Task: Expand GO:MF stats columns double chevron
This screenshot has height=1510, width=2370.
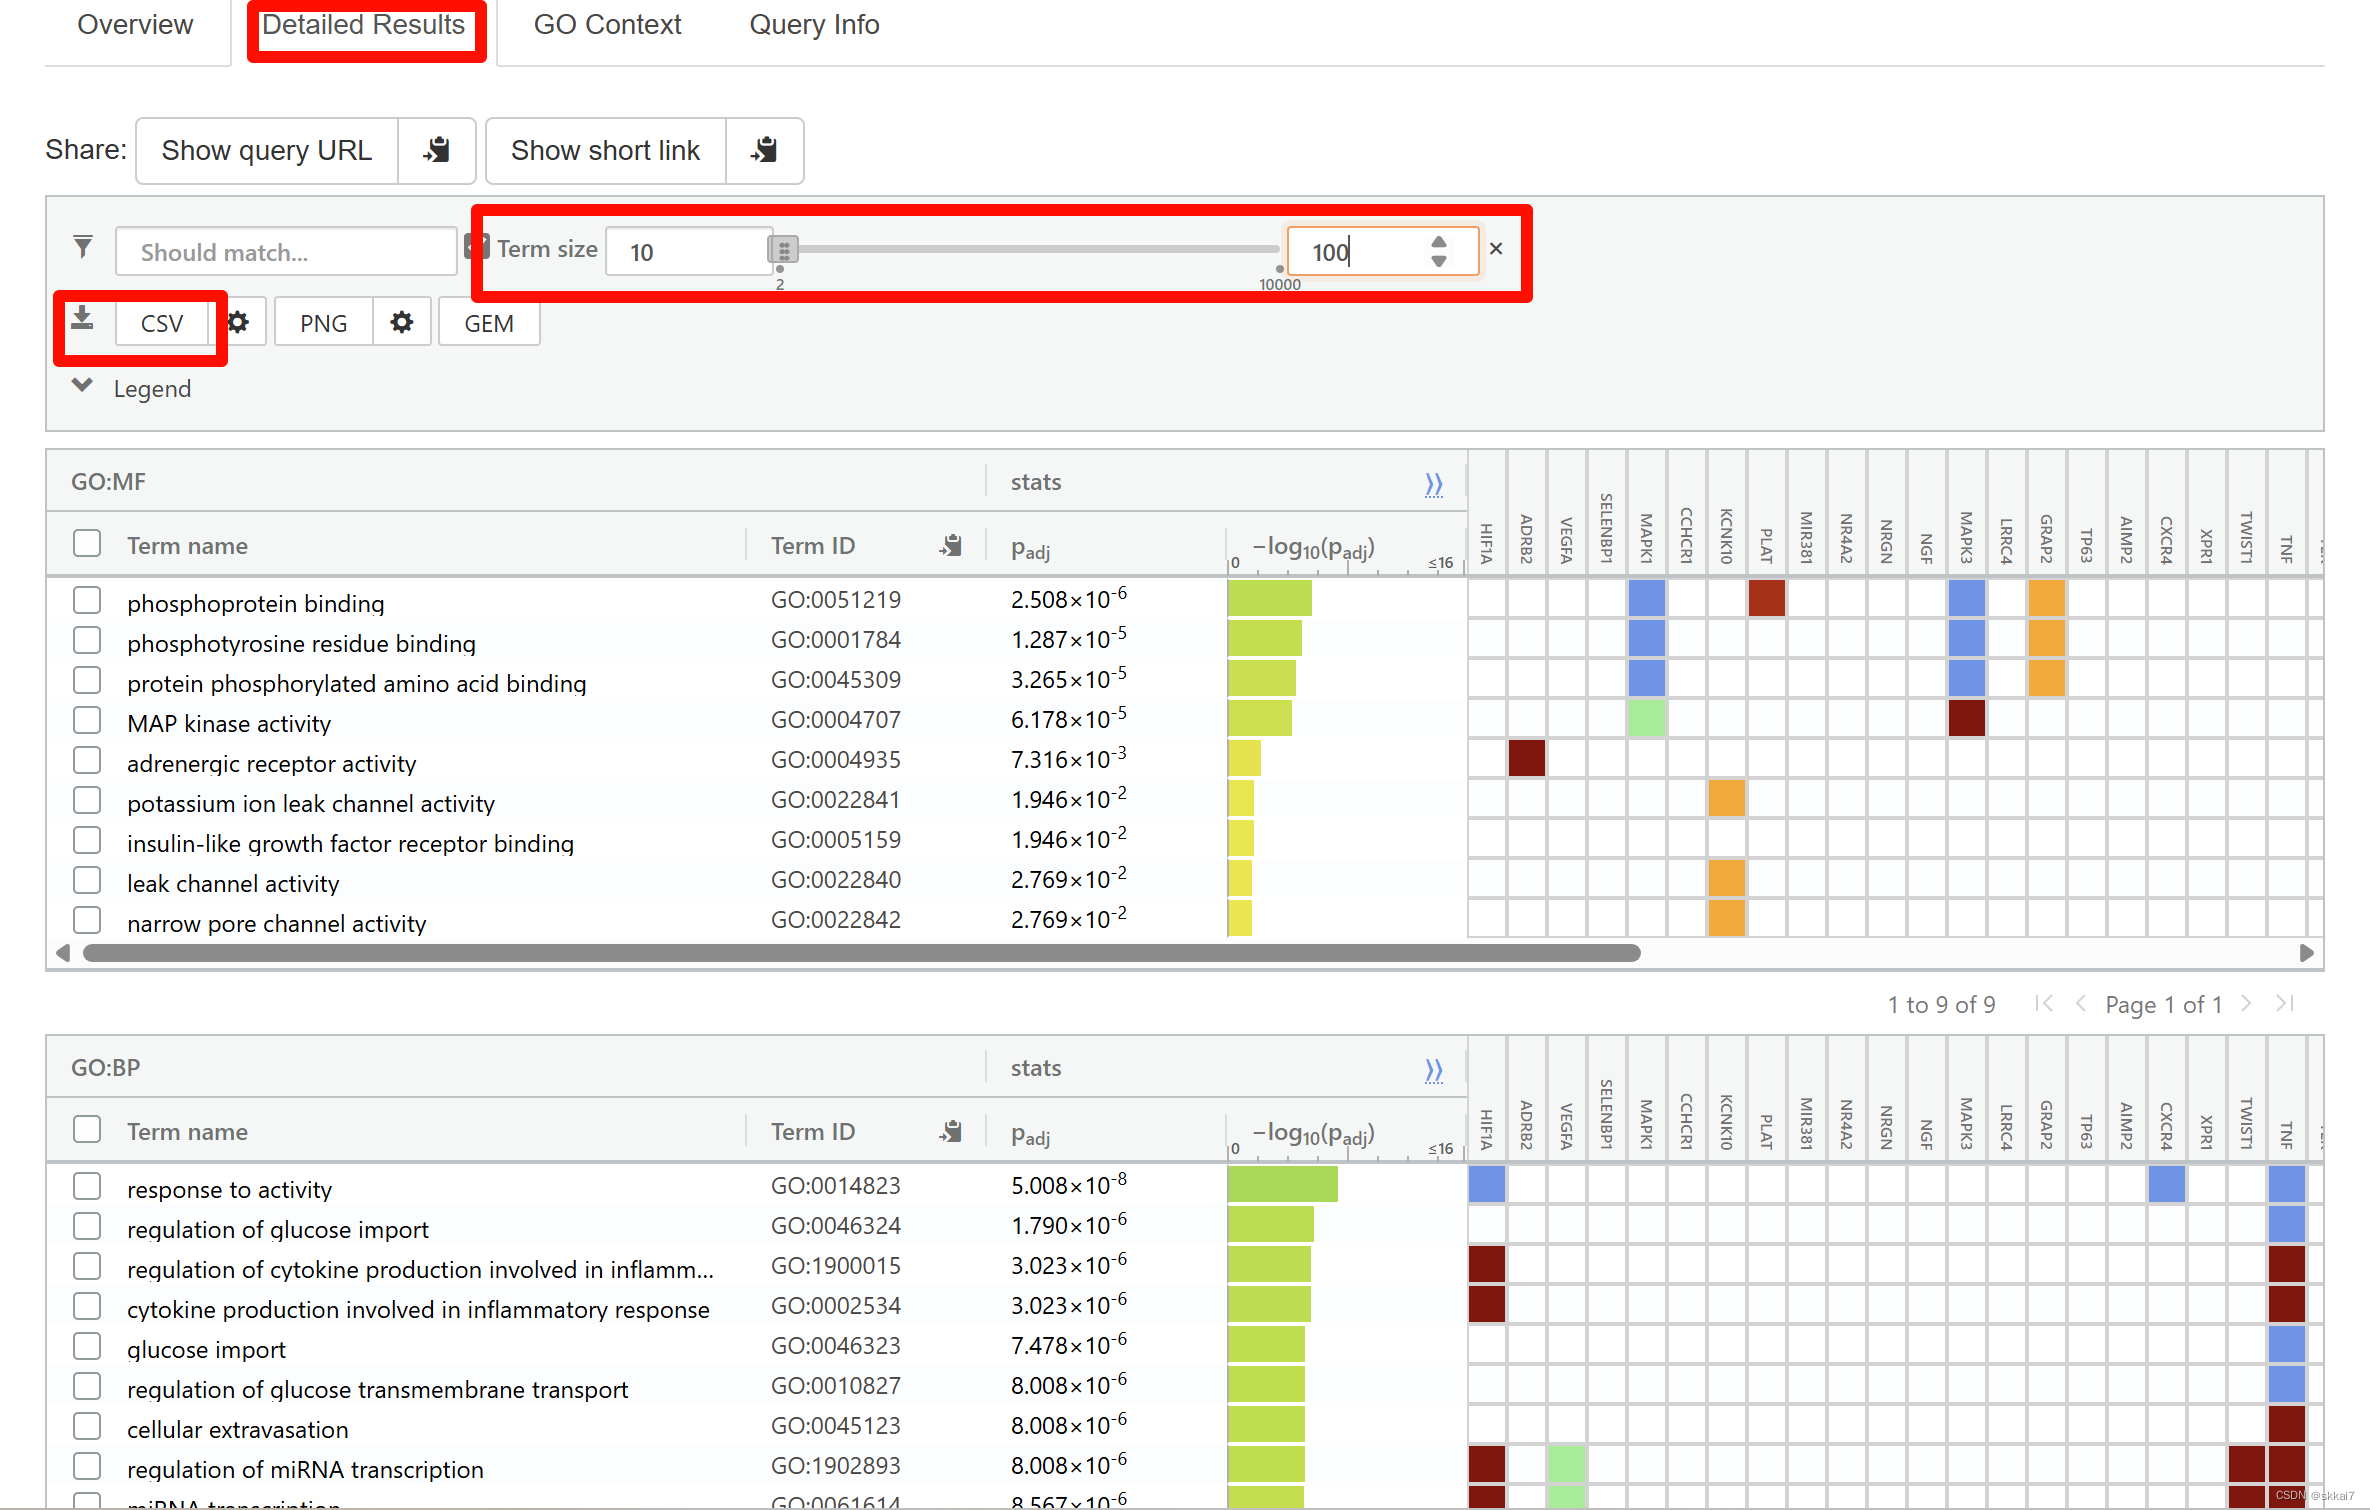Action: (x=1433, y=484)
